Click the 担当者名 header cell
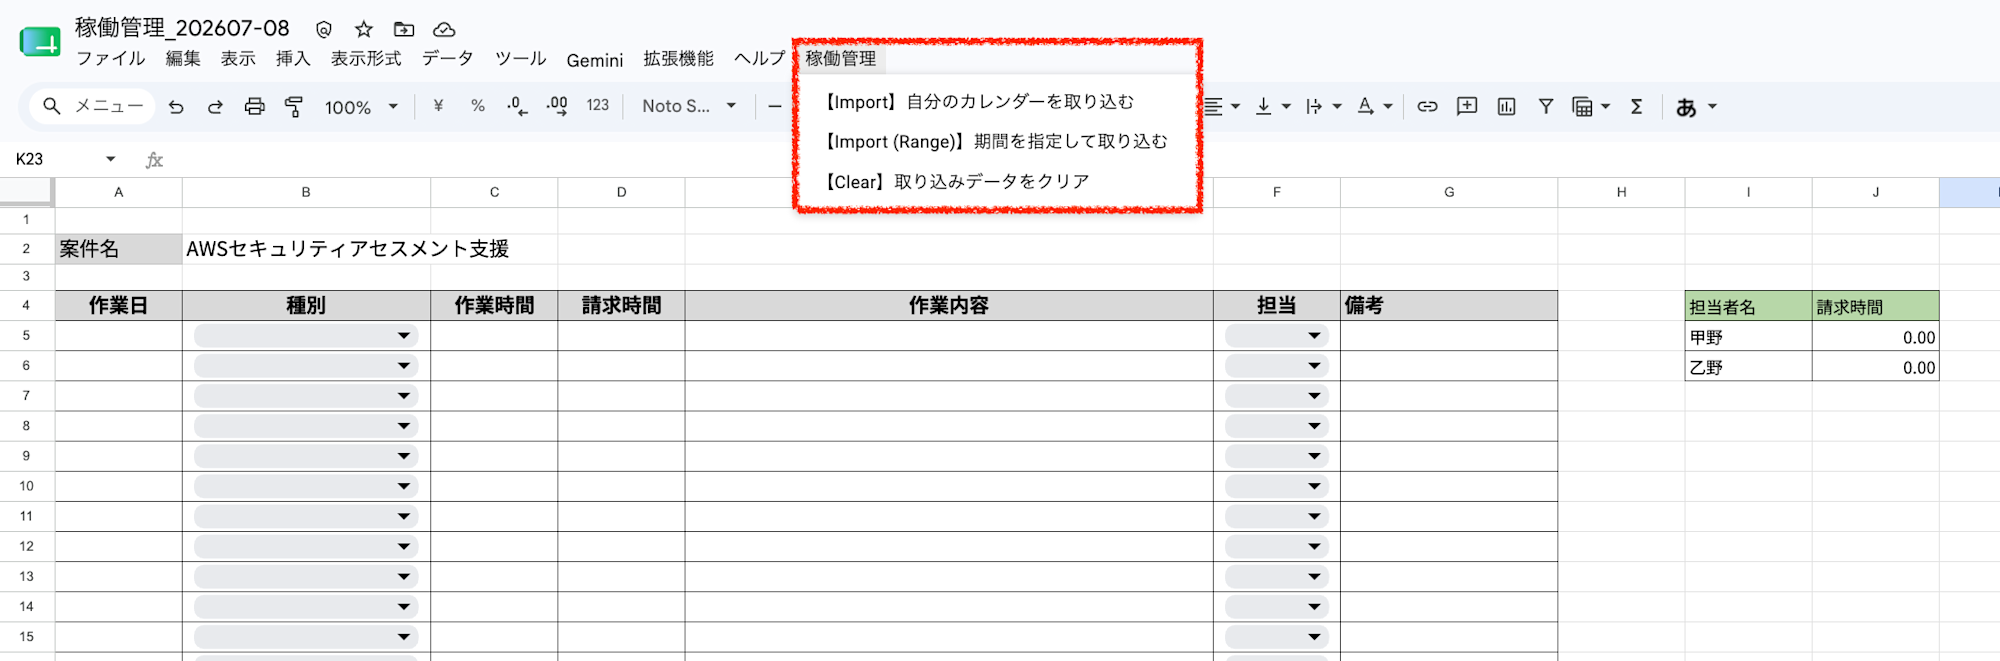Screen dimensions: 2000x661 coord(1748,307)
